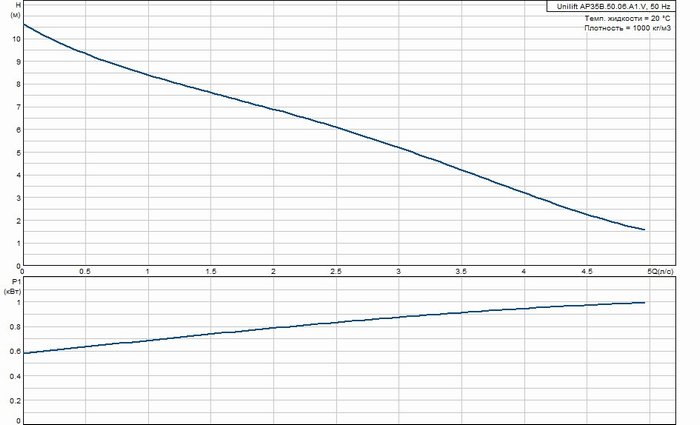Click the density 1000 кг/м3 text
Screen dimensions: 700x425
click(x=628, y=28)
